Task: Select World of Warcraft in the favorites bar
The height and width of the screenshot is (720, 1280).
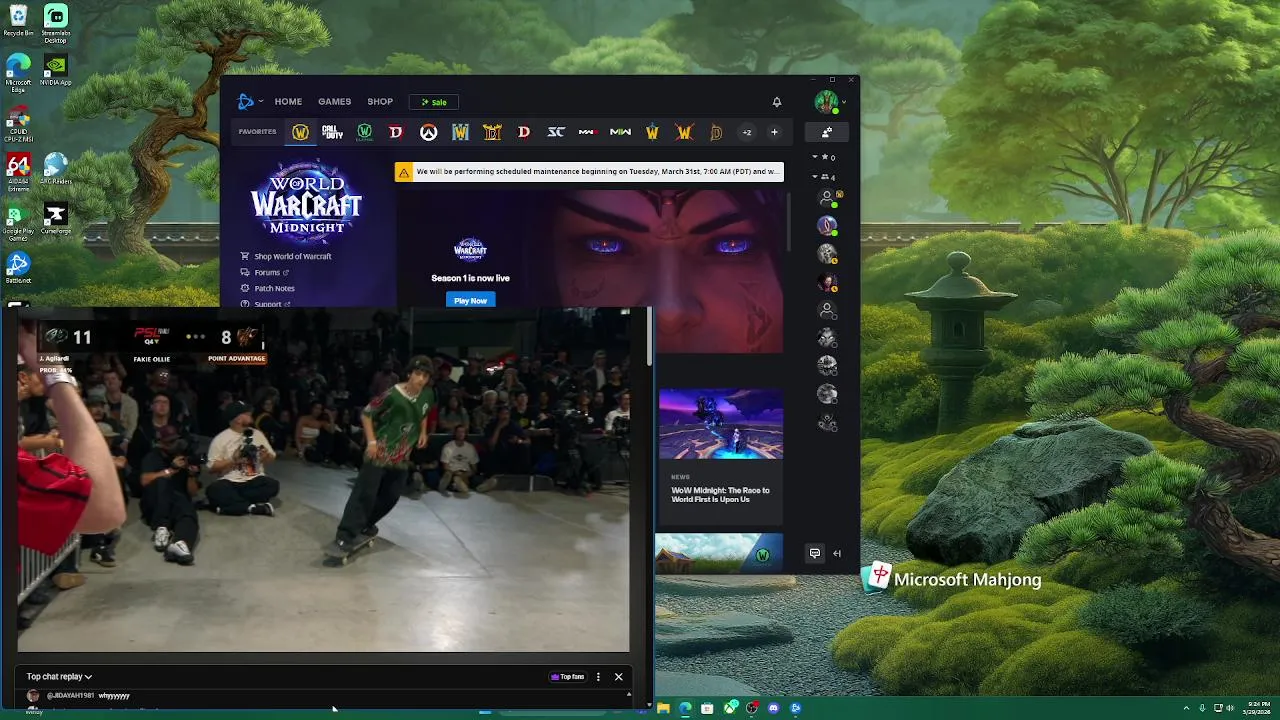Action: (x=300, y=132)
